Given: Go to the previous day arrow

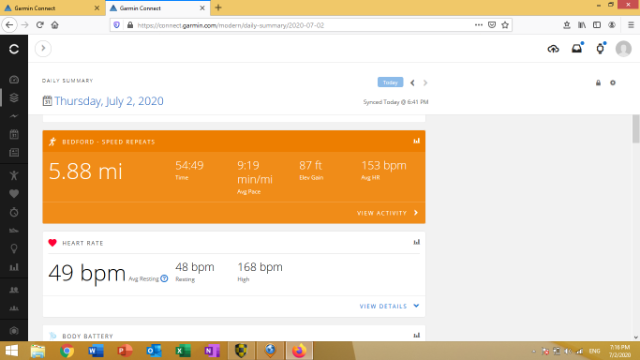Looking at the screenshot, I should point(412,83).
